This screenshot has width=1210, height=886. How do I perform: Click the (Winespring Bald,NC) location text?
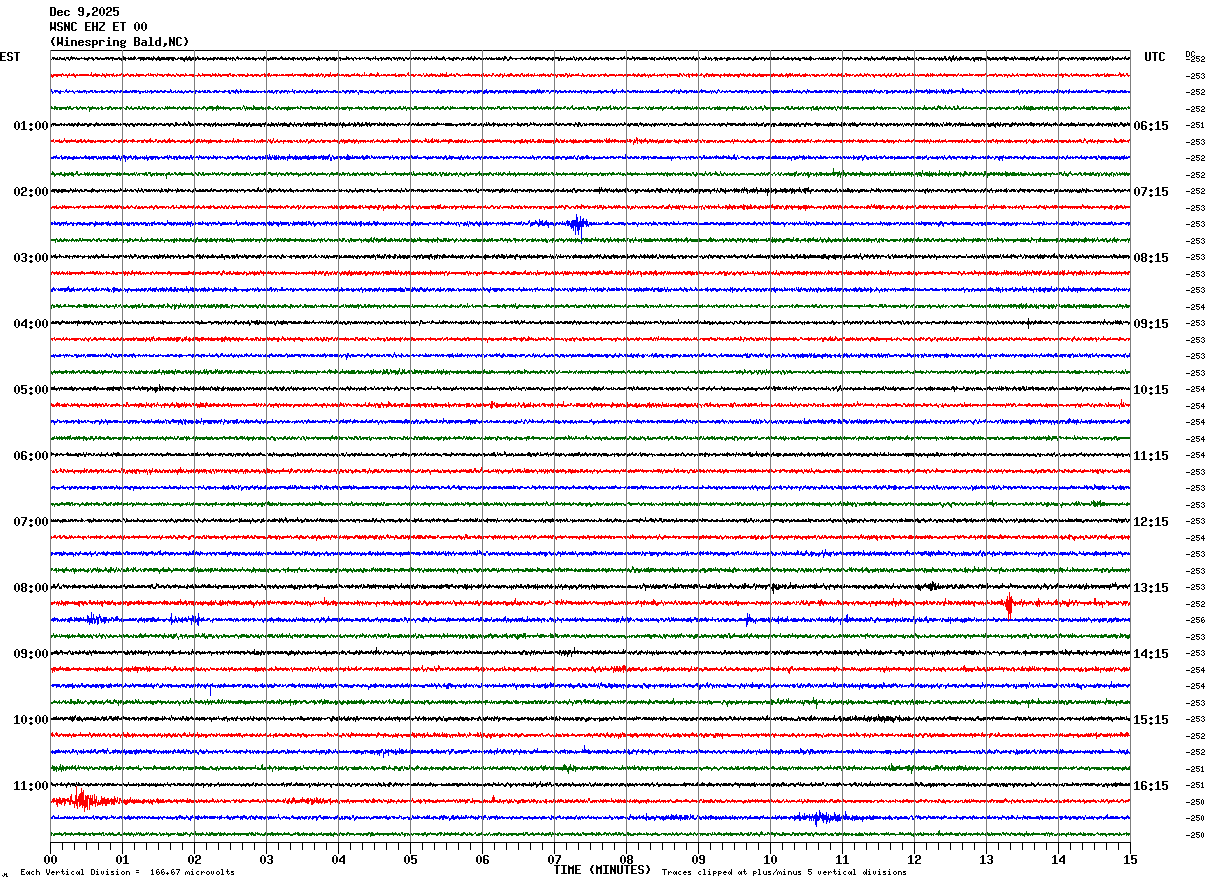coord(119,42)
